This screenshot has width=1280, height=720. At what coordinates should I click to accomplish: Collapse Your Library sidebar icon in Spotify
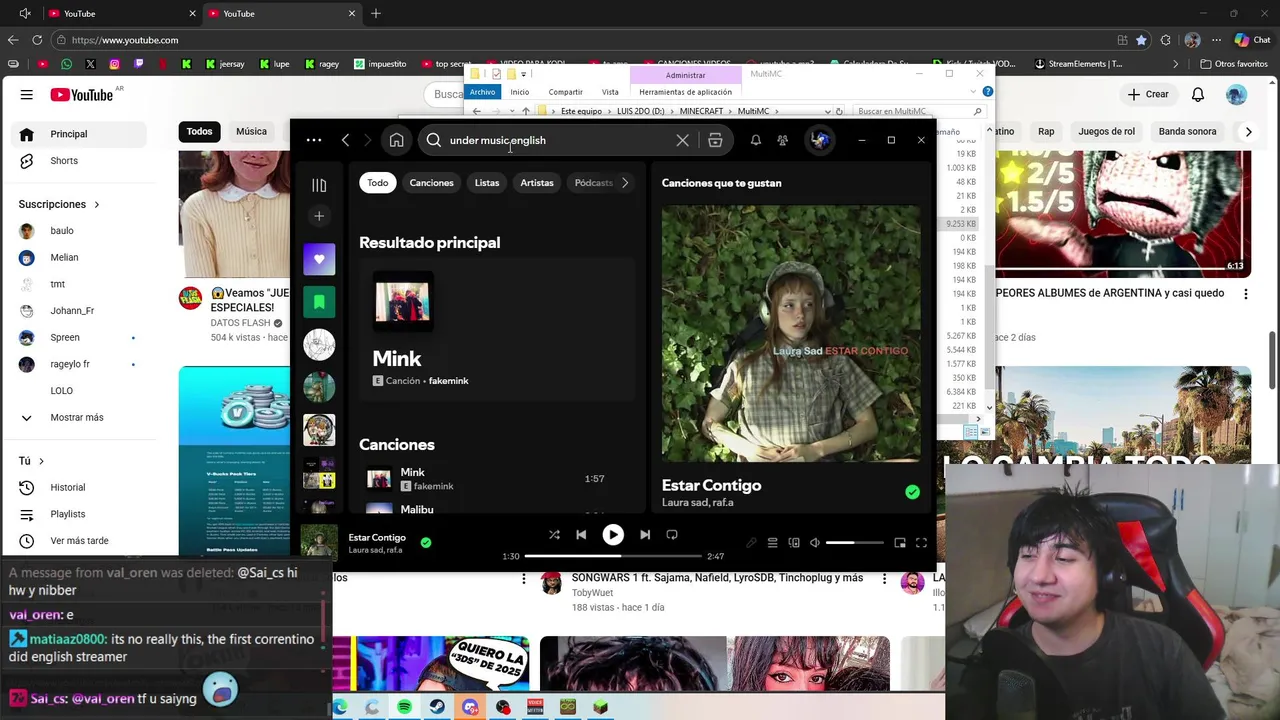[319, 185]
